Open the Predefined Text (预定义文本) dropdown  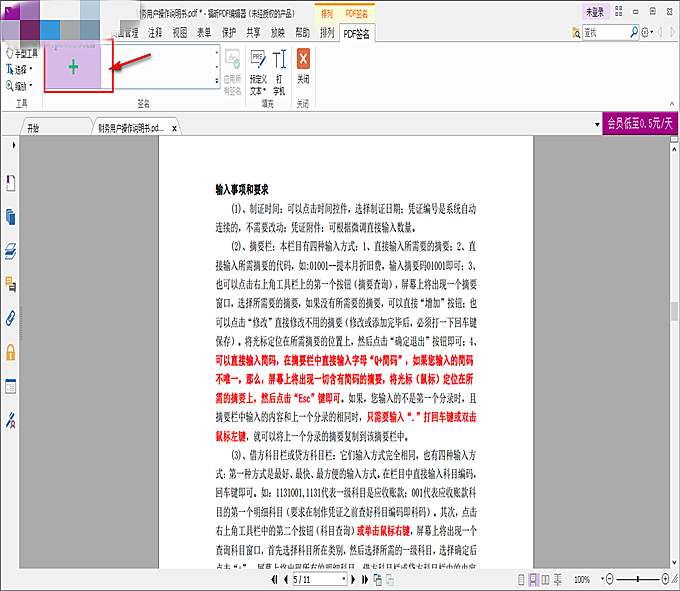pyautogui.click(x=258, y=70)
